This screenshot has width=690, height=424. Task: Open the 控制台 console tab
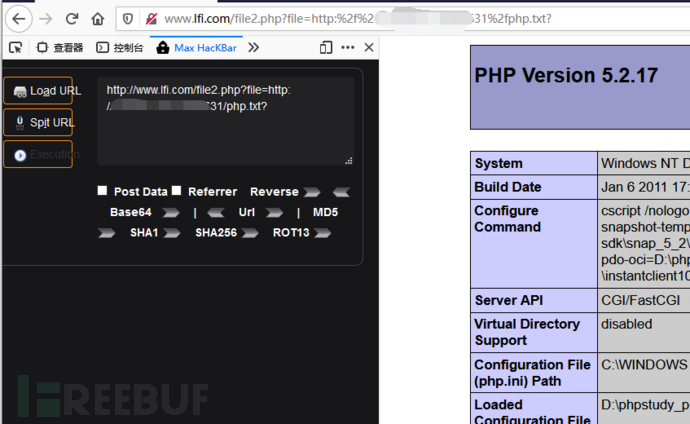pos(120,48)
